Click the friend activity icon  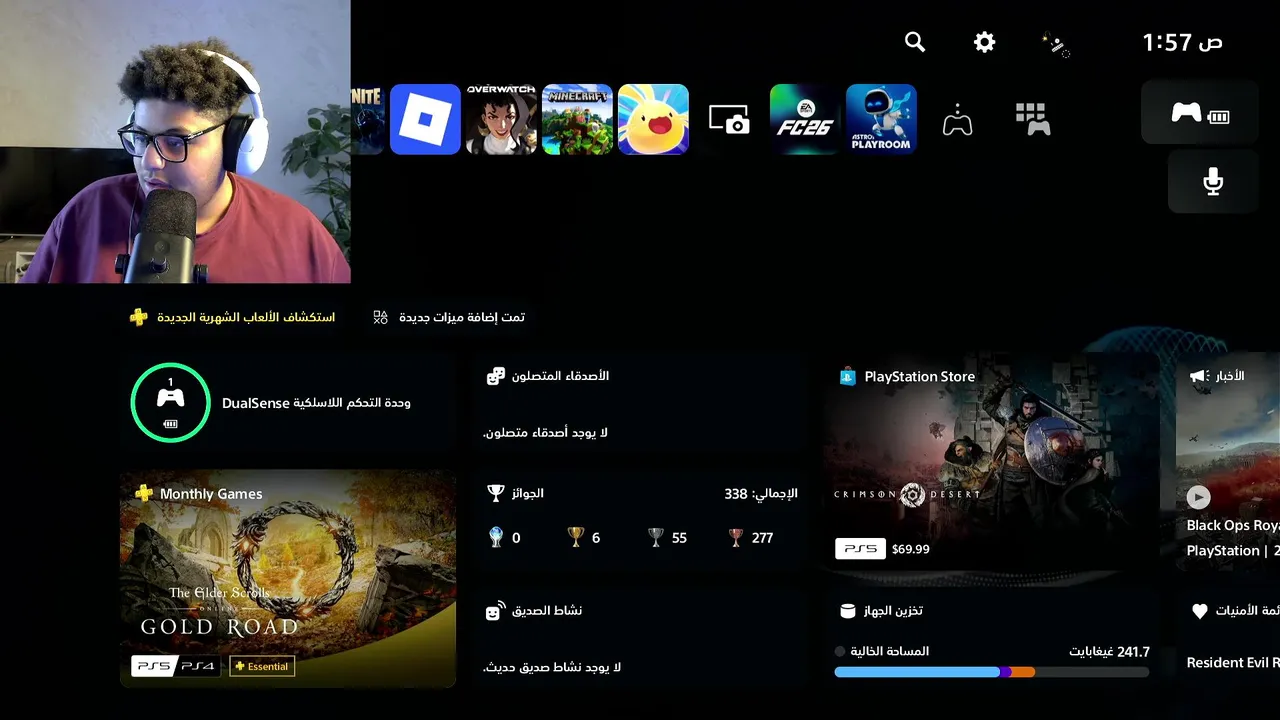coord(495,611)
